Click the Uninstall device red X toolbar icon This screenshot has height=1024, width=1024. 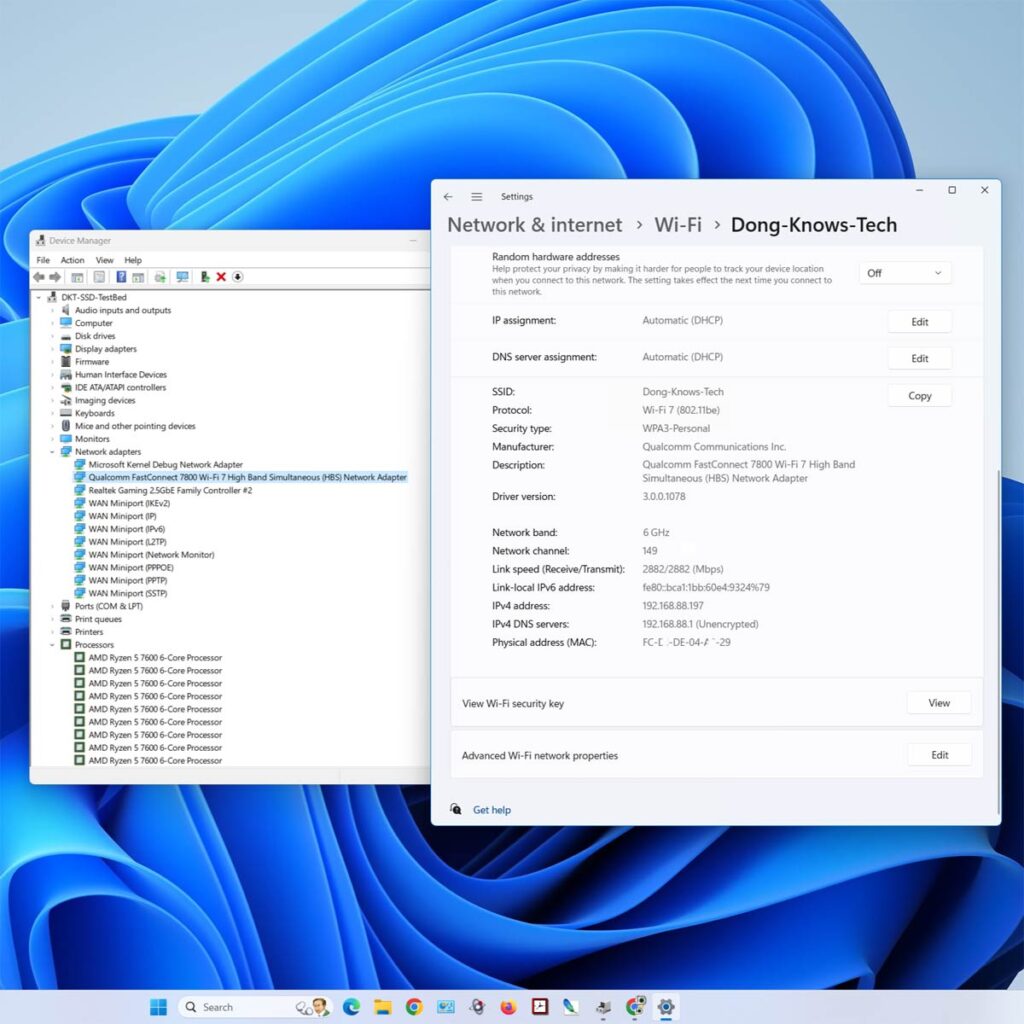coord(220,277)
